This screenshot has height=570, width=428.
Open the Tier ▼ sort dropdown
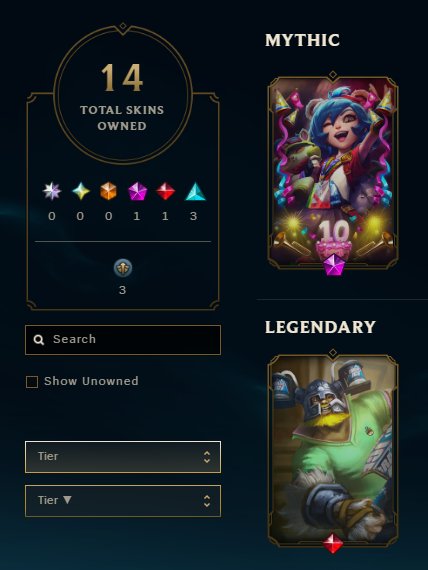point(123,501)
